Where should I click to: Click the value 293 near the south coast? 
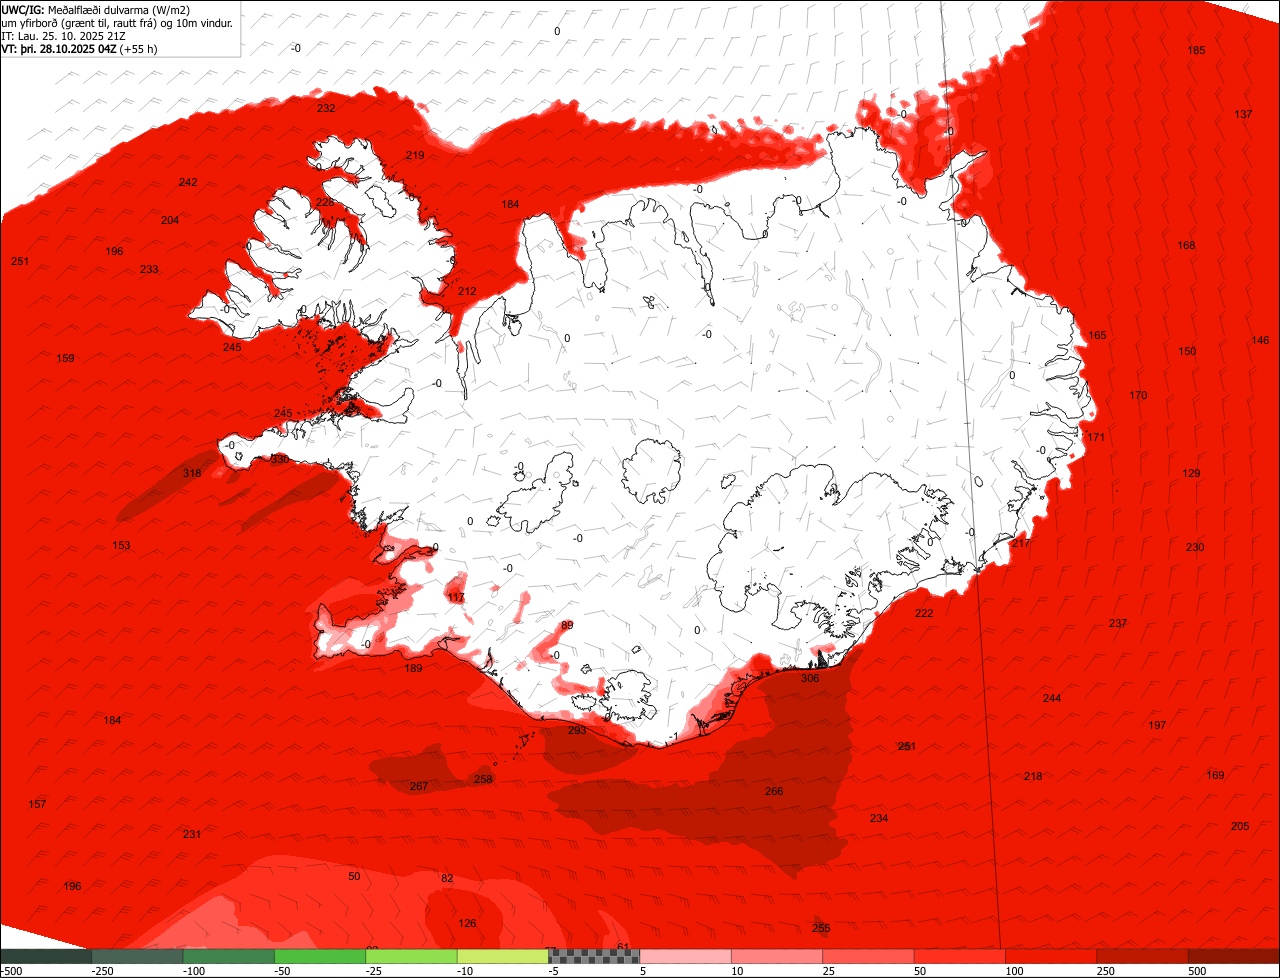(577, 730)
